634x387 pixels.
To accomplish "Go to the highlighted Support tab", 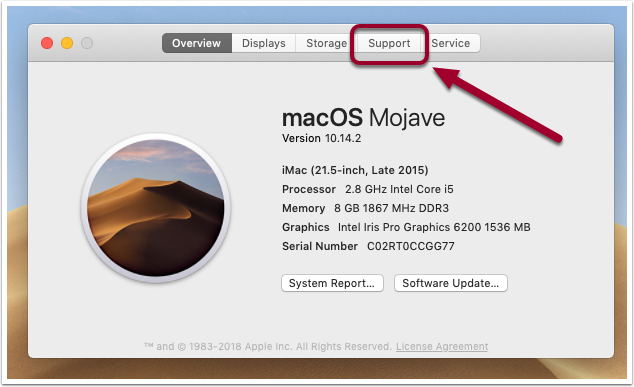I will point(389,43).
